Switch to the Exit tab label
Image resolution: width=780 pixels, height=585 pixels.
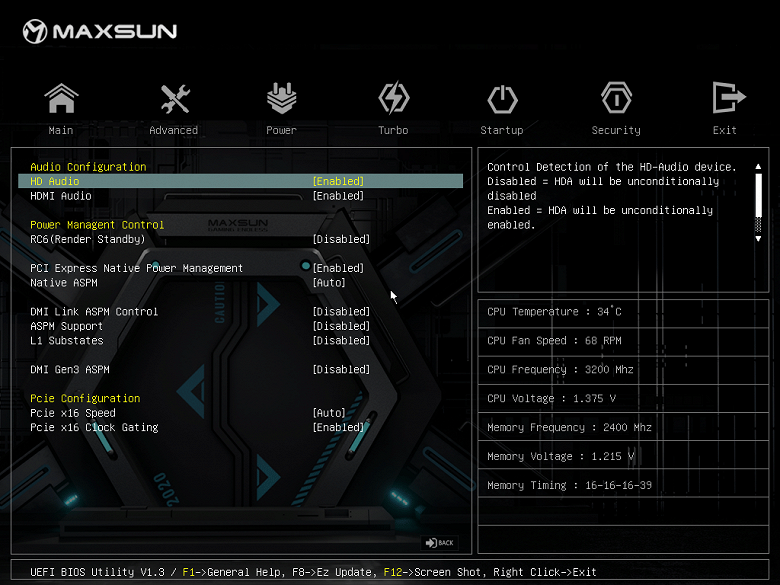tap(724, 130)
